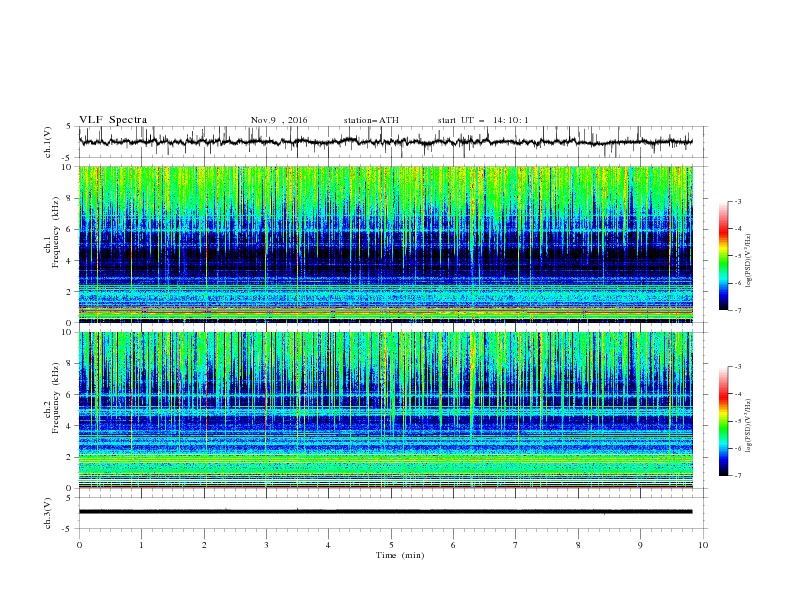The image size is (792, 612).
Task: Click the upper PSD color scale bar
Action: (x=724, y=256)
